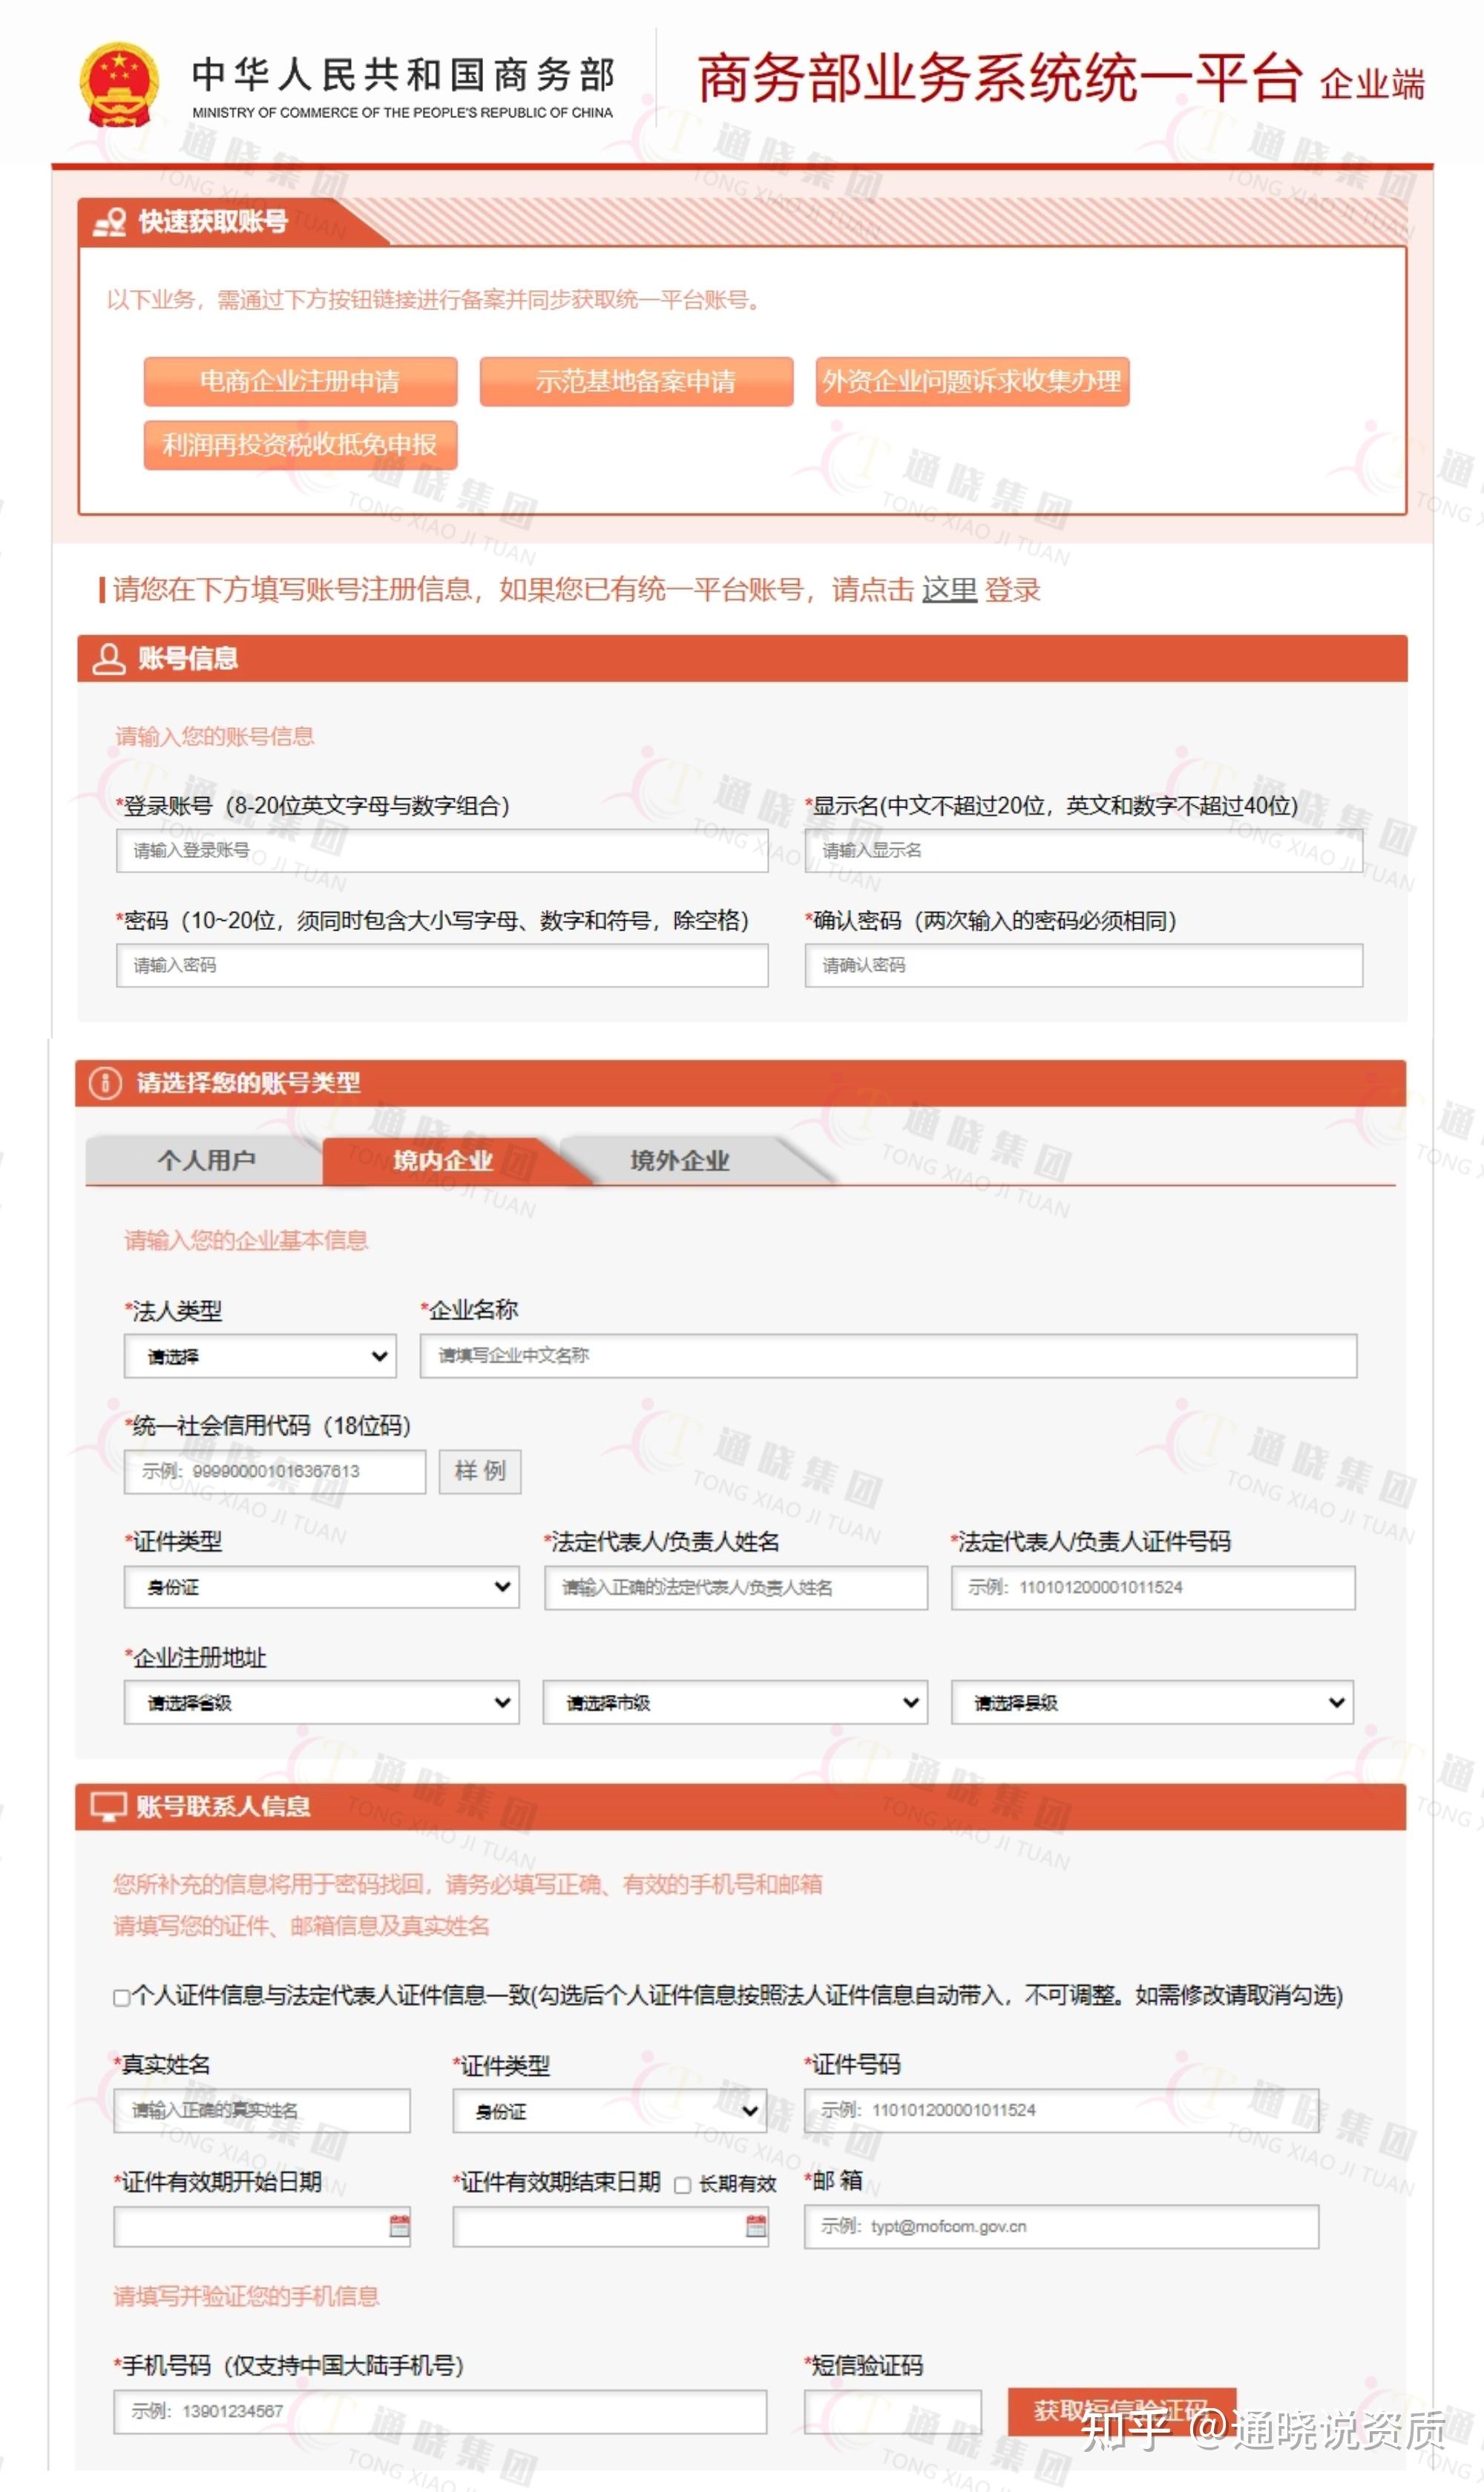
Task: Open the contact person 证件类型 dropdown
Action: click(x=610, y=2111)
